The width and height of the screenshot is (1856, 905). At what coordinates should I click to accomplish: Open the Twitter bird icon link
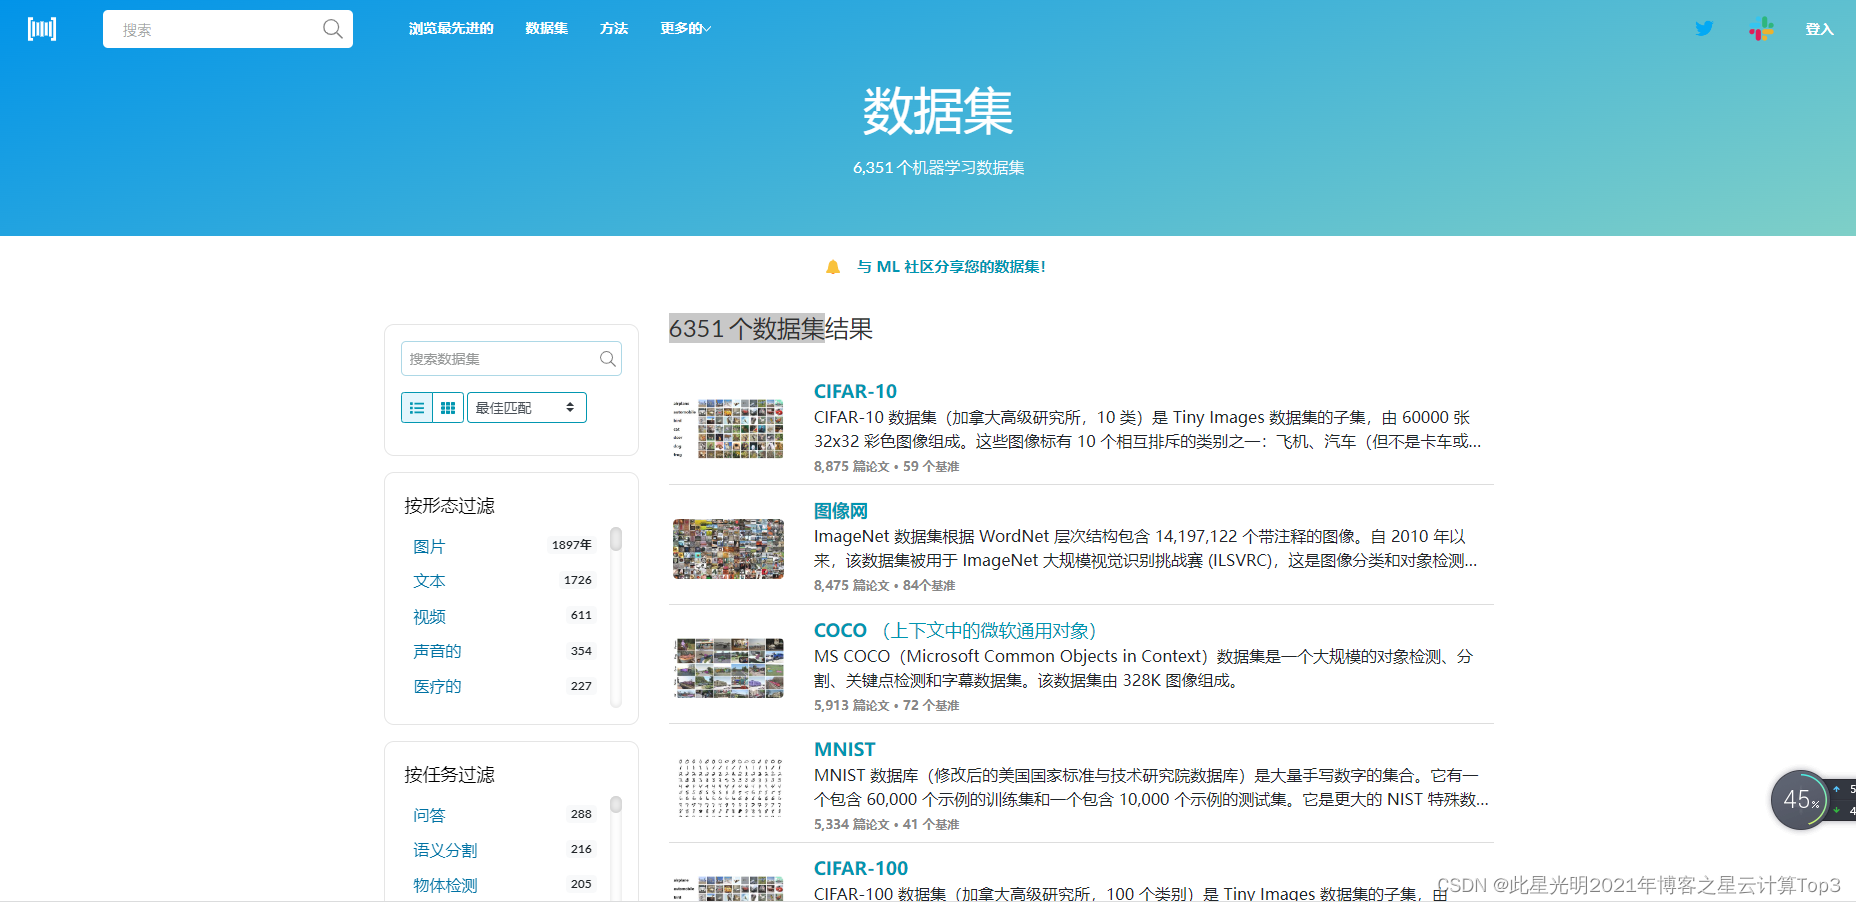point(1704,29)
